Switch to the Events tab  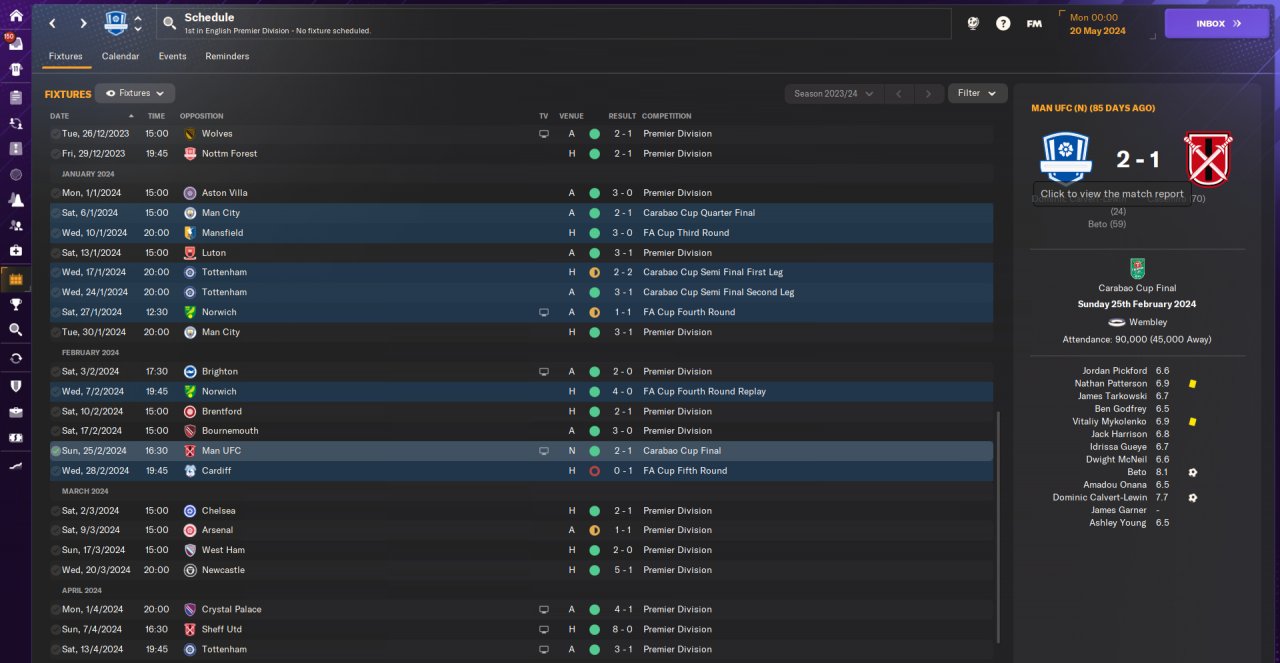click(172, 56)
